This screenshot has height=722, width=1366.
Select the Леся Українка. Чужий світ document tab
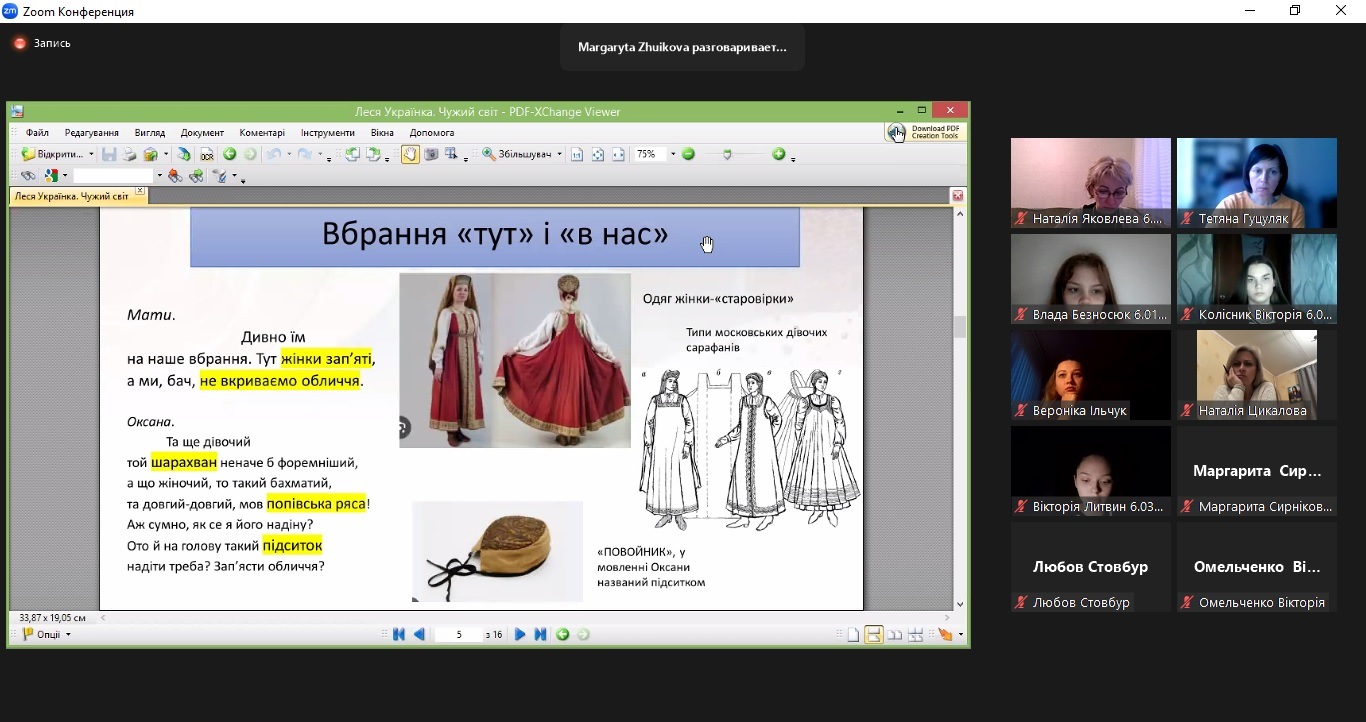(x=71, y=196)
